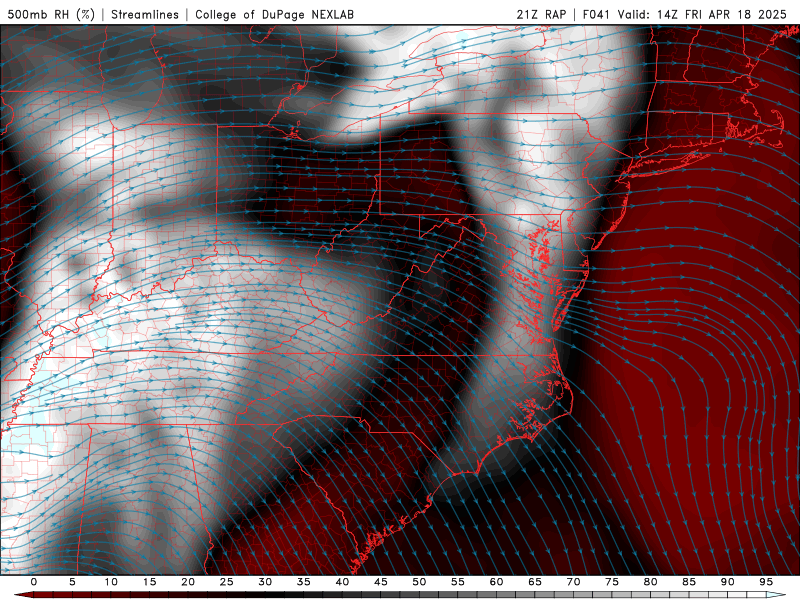Image resolution: width=800 pixels, height=600 pixels.
Task: Click the colorbar label '70'
Action: tap(573, 582)
